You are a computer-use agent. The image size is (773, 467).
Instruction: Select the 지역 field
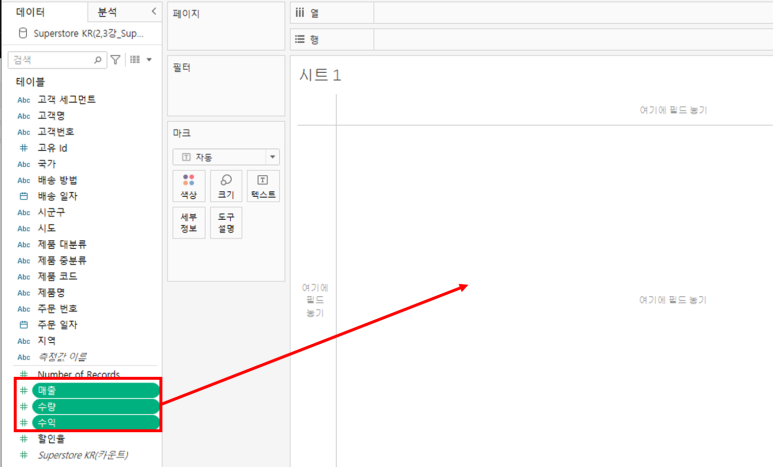47,341
